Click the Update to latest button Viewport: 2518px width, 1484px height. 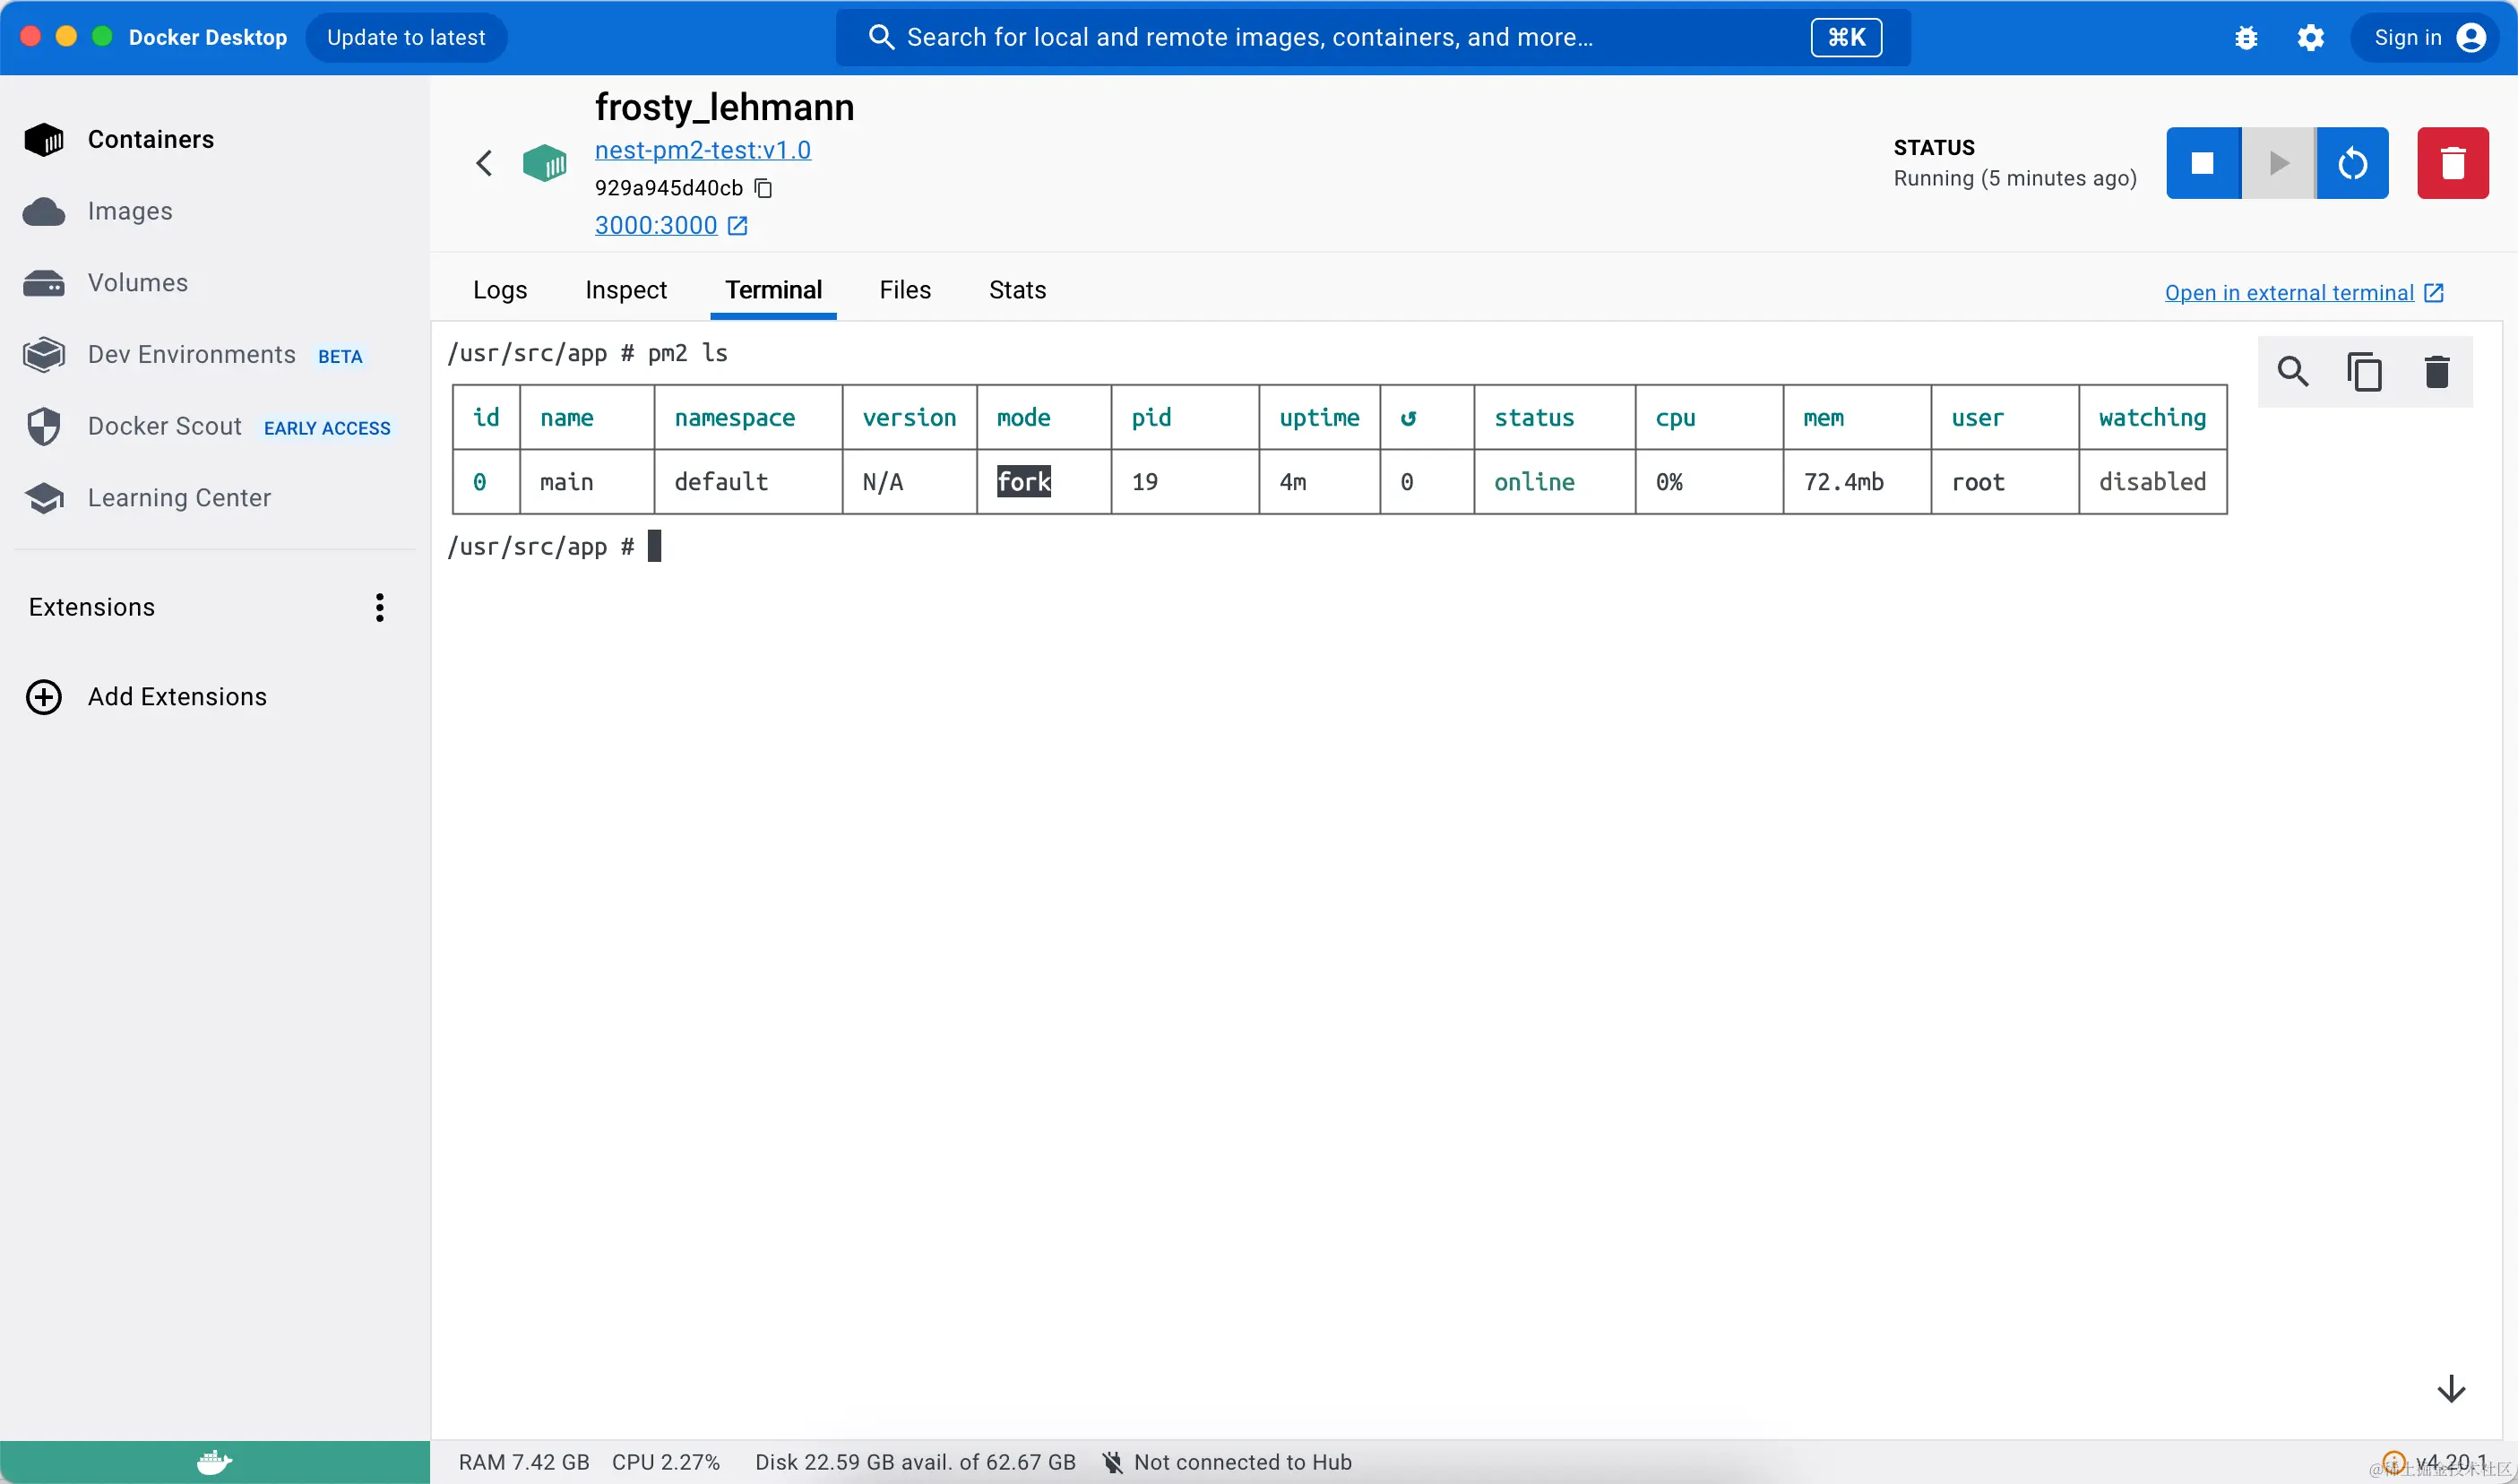click(x=406, y=38)
